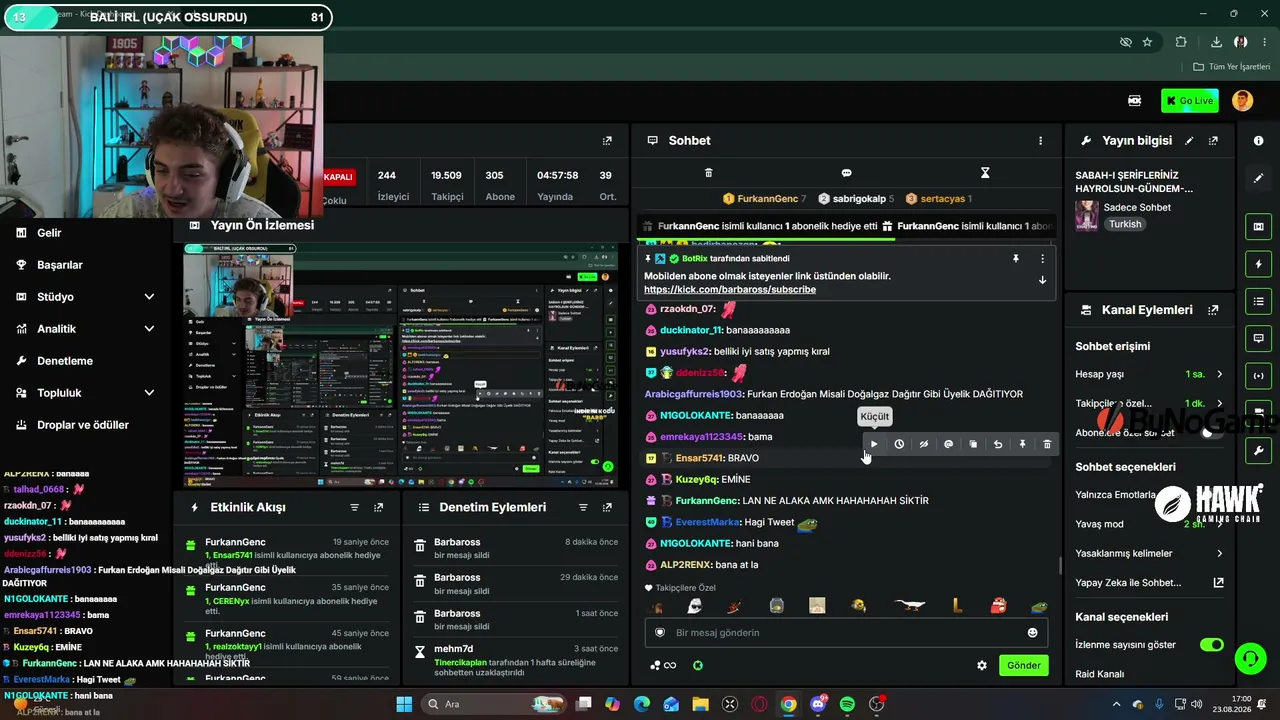Click the crossed-eye hide icon in message toolbar

(924, 444)
